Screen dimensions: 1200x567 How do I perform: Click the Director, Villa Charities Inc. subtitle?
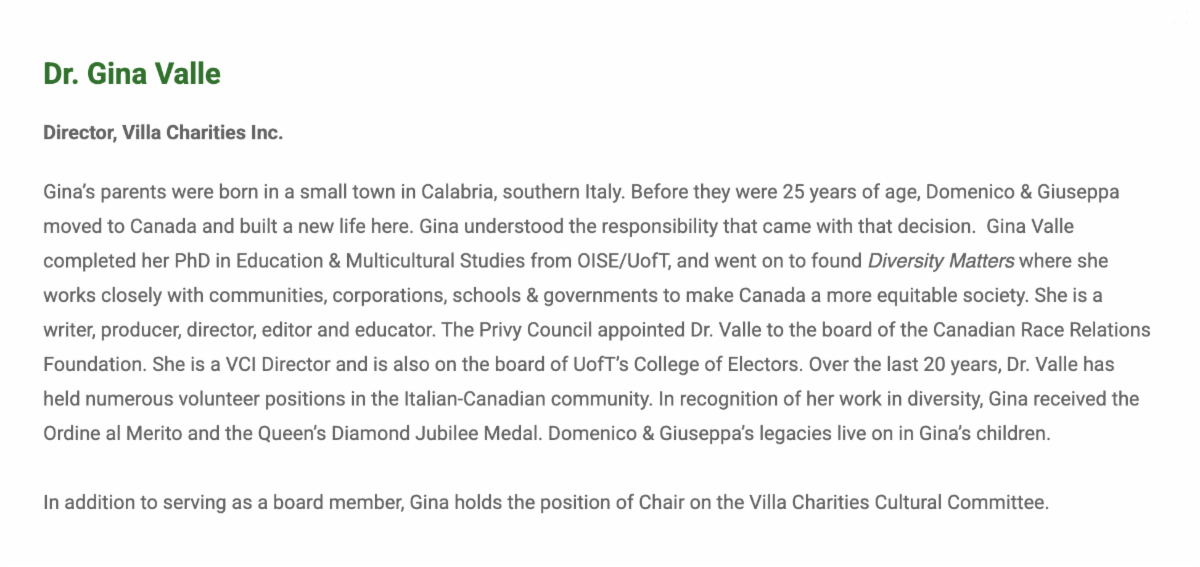click(163, 133)
